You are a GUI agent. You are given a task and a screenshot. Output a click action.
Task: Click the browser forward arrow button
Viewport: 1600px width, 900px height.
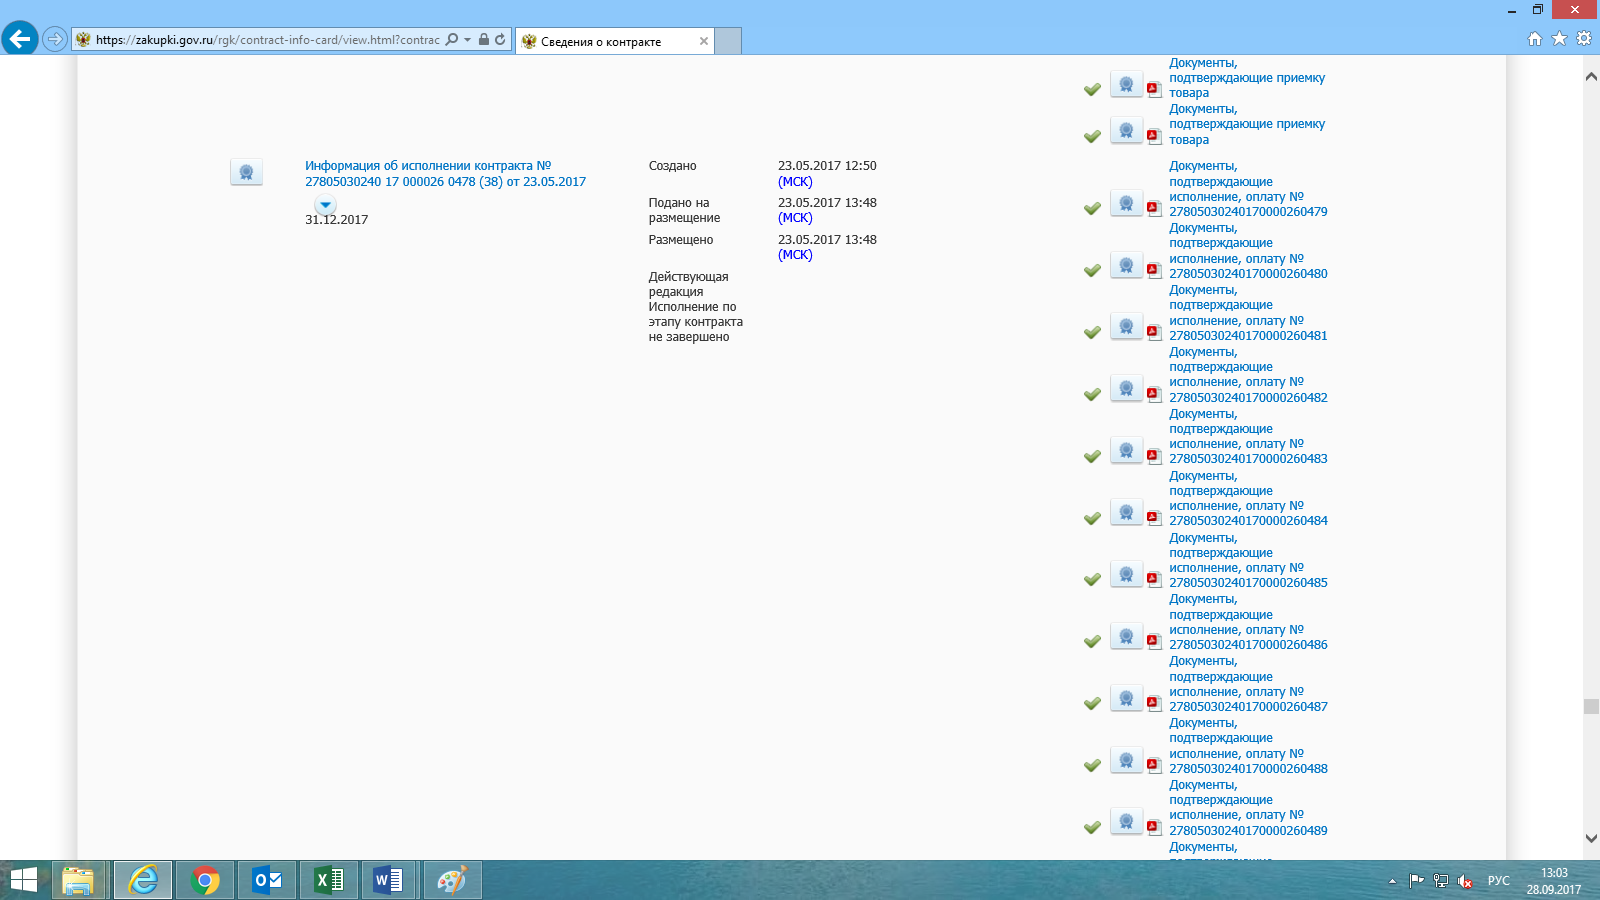tap(55, 39)
